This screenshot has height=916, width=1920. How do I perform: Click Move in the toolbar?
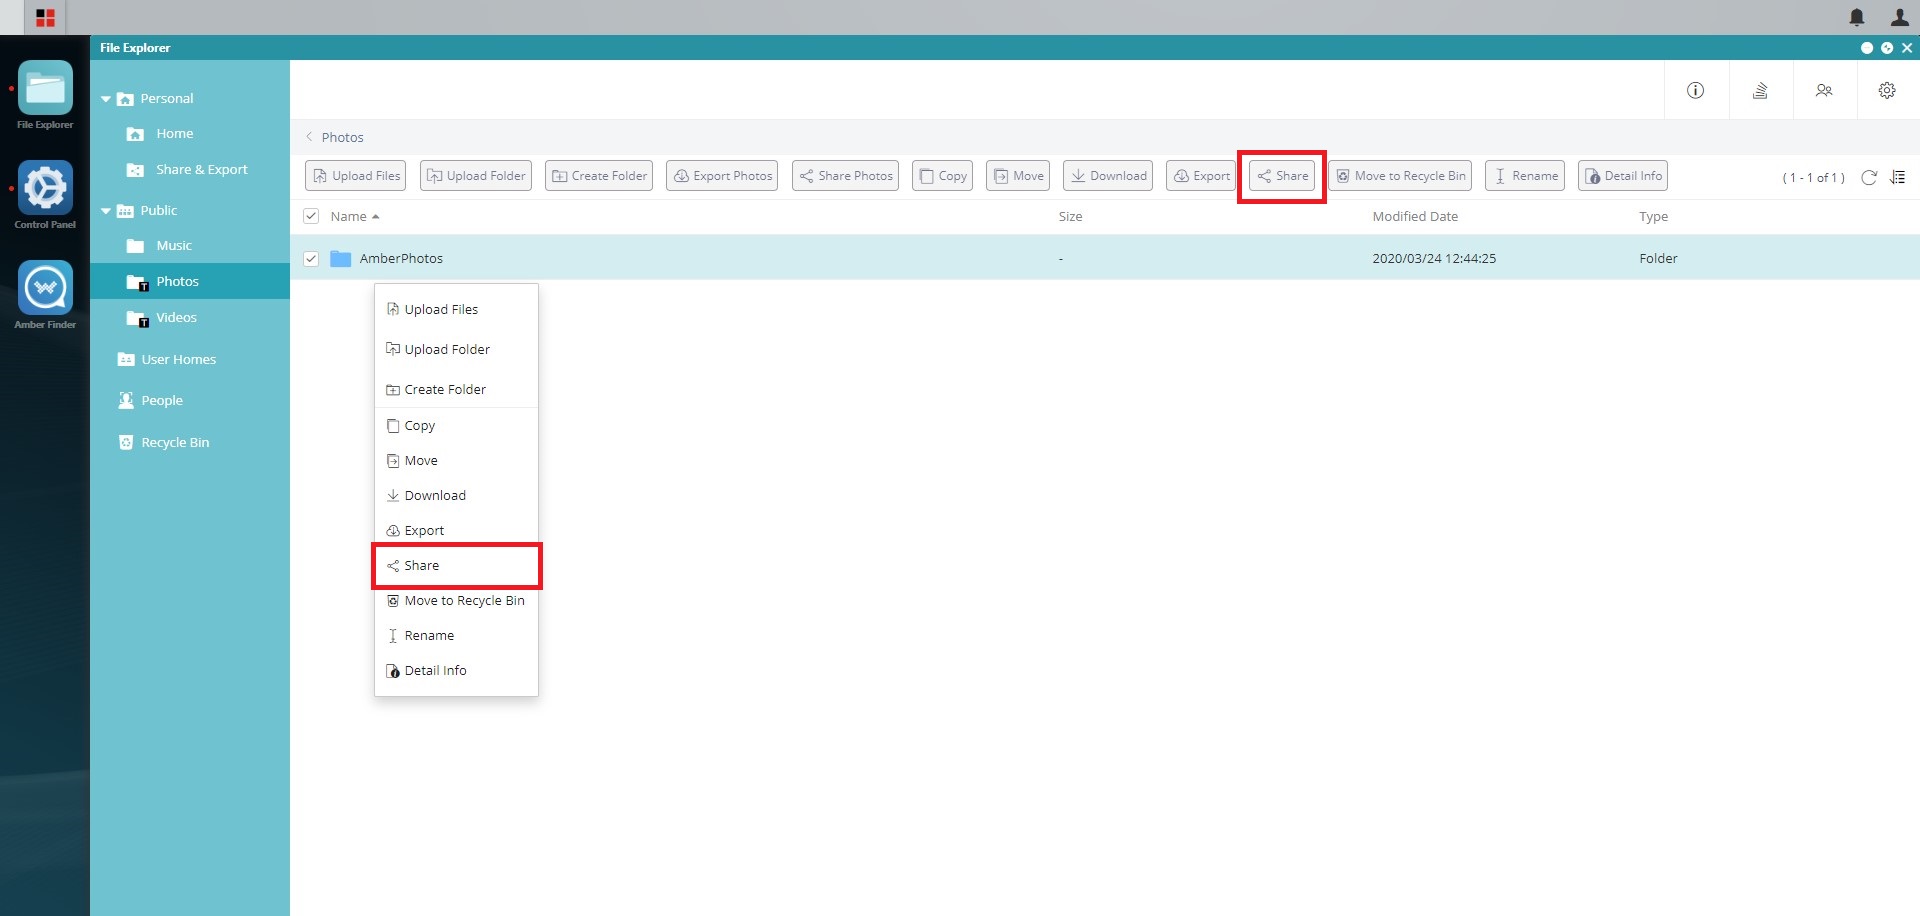click(1018, 176)
